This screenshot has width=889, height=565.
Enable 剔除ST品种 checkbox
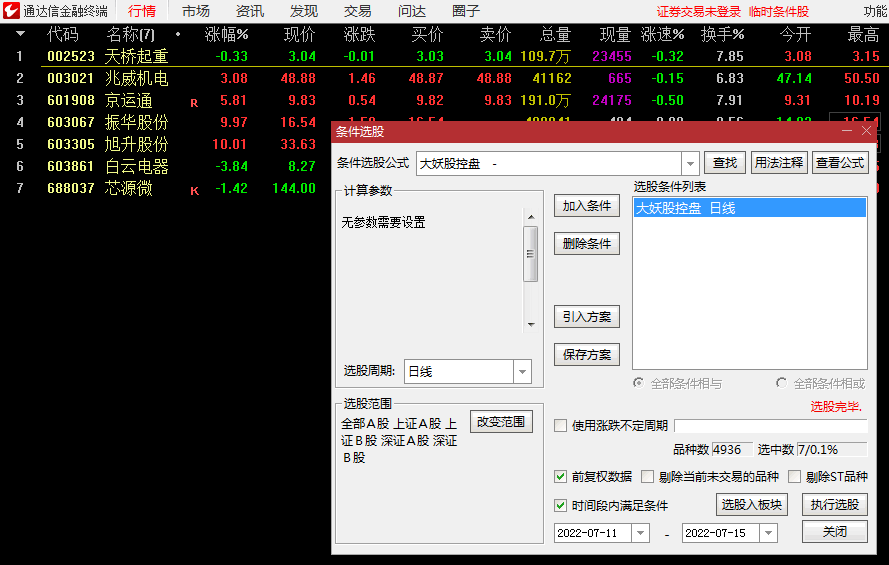[x=794, y=477]
